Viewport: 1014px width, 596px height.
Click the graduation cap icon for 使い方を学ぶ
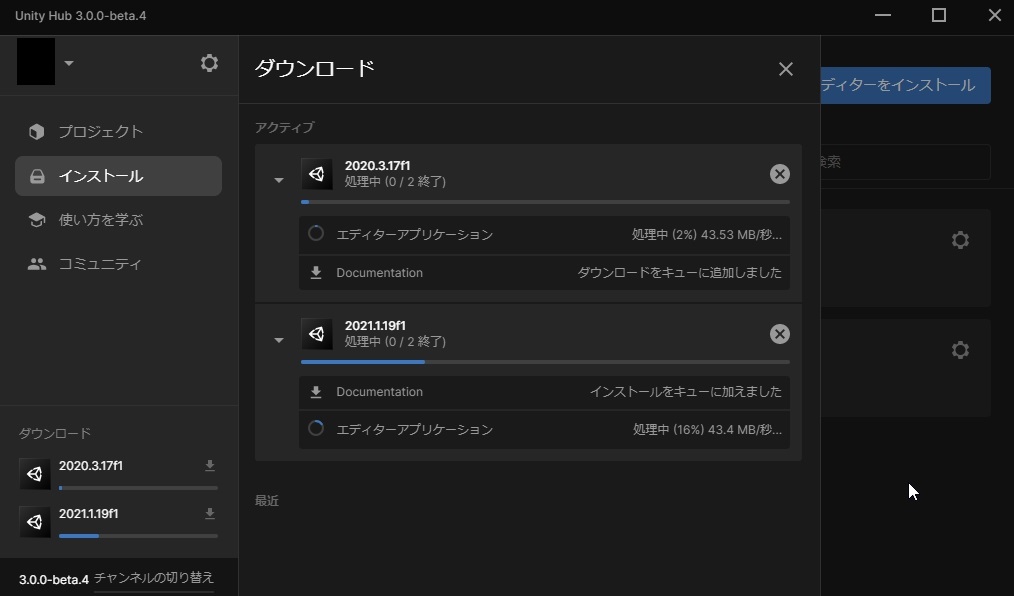37,220
